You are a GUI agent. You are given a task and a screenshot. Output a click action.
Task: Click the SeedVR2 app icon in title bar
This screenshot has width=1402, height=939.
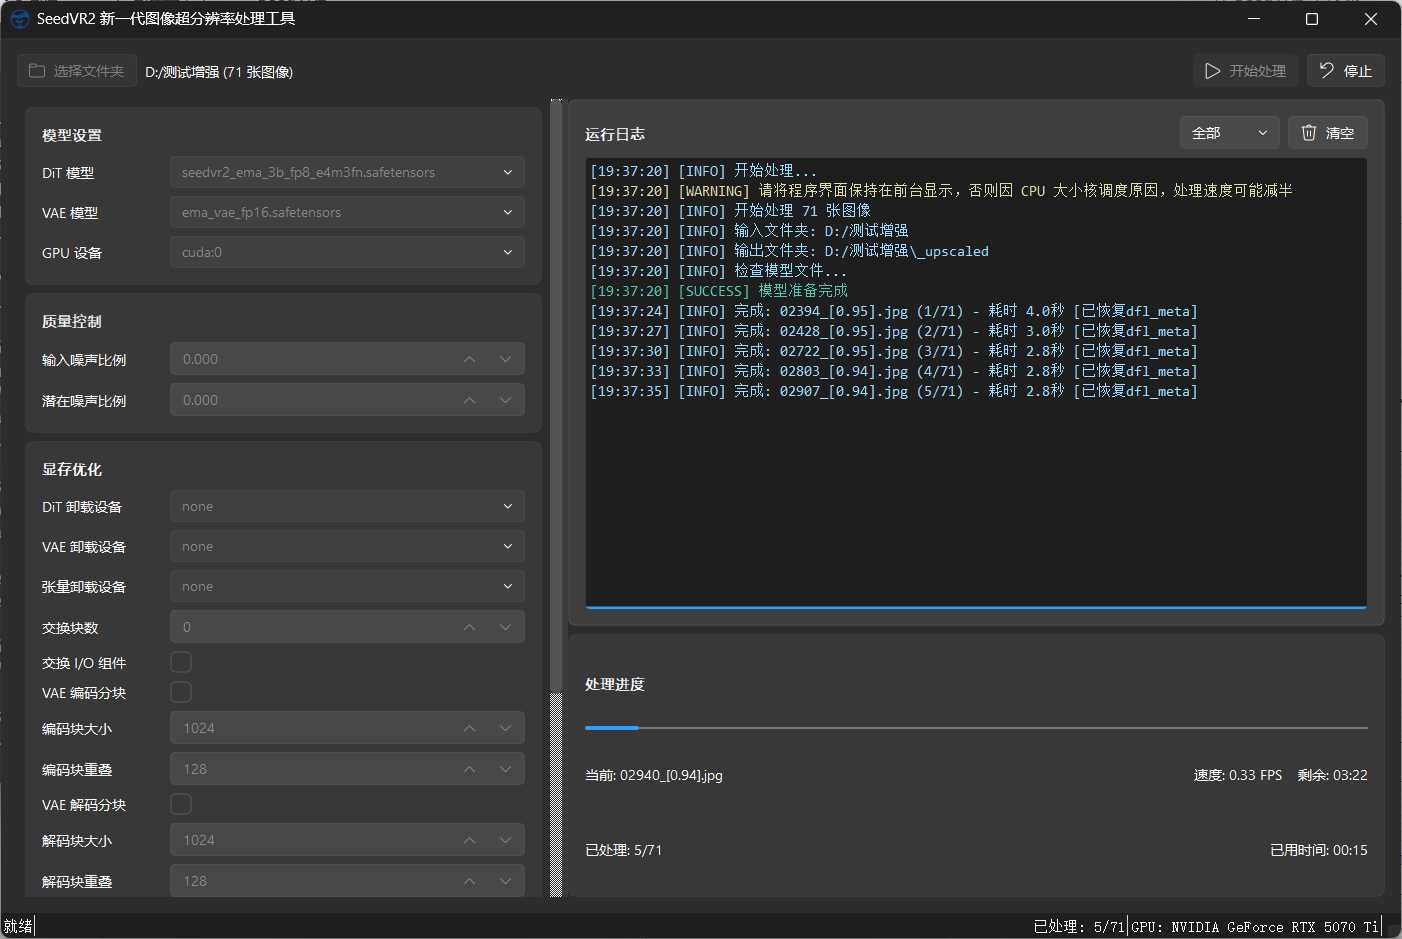[x=19, y=19]
